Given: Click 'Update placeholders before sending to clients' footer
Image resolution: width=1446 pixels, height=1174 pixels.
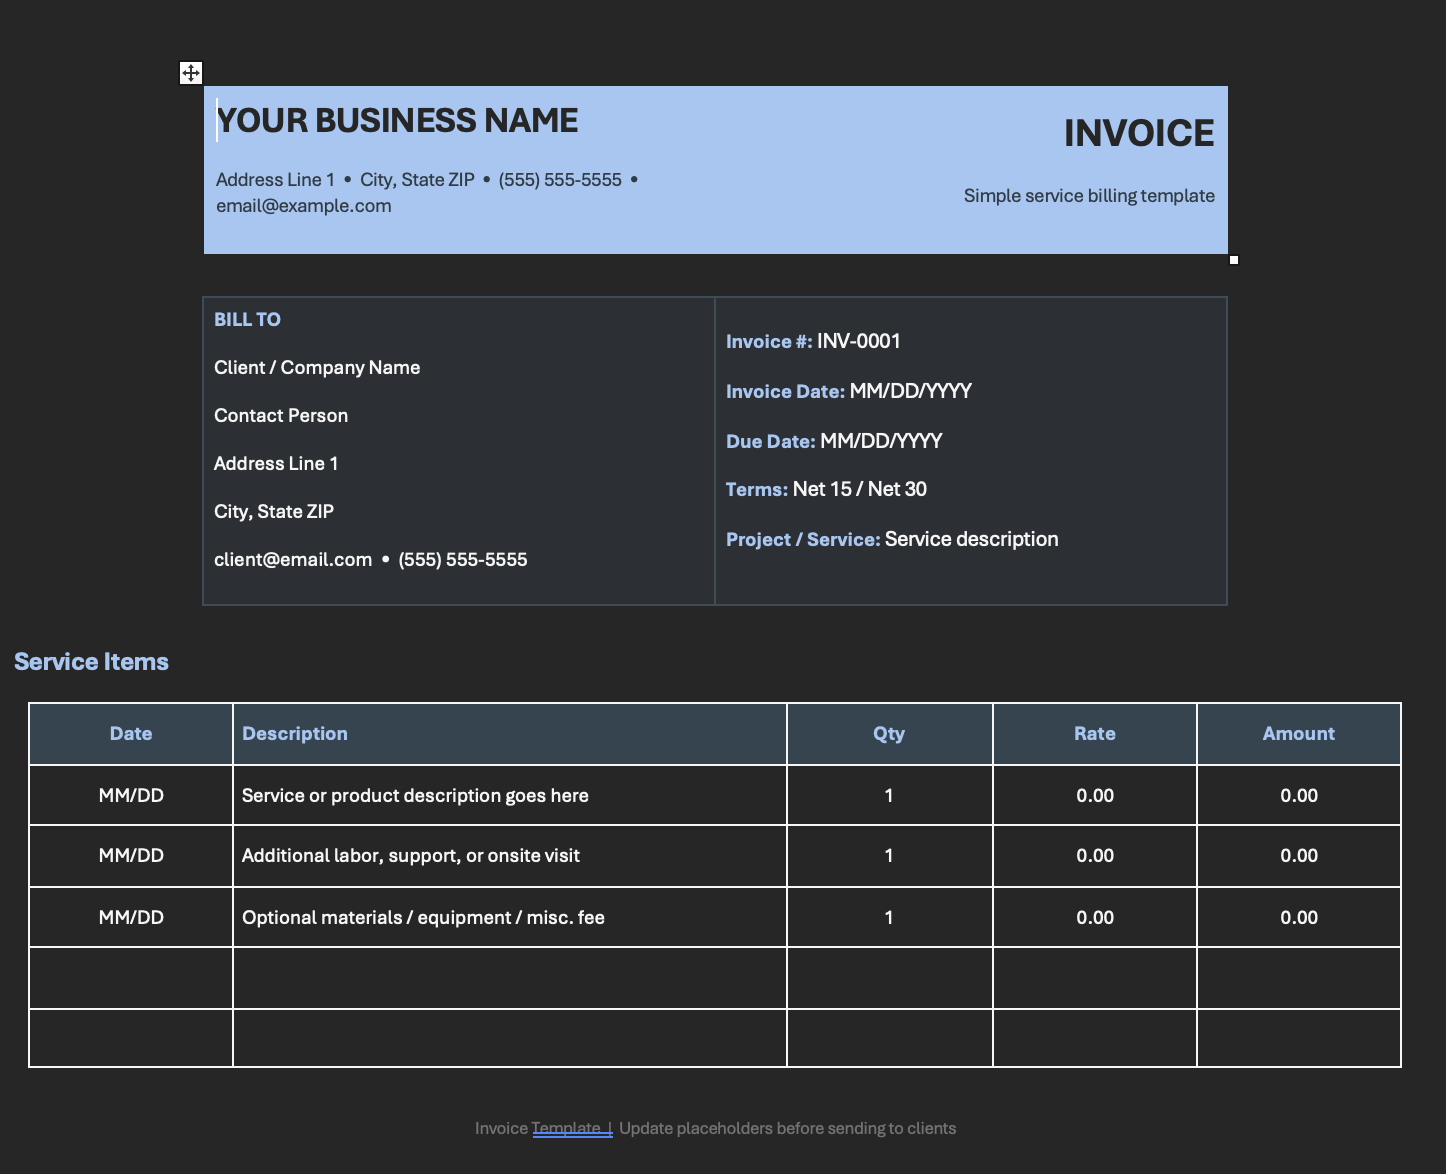Looking at the screenshot, I should click(788, 1129).
